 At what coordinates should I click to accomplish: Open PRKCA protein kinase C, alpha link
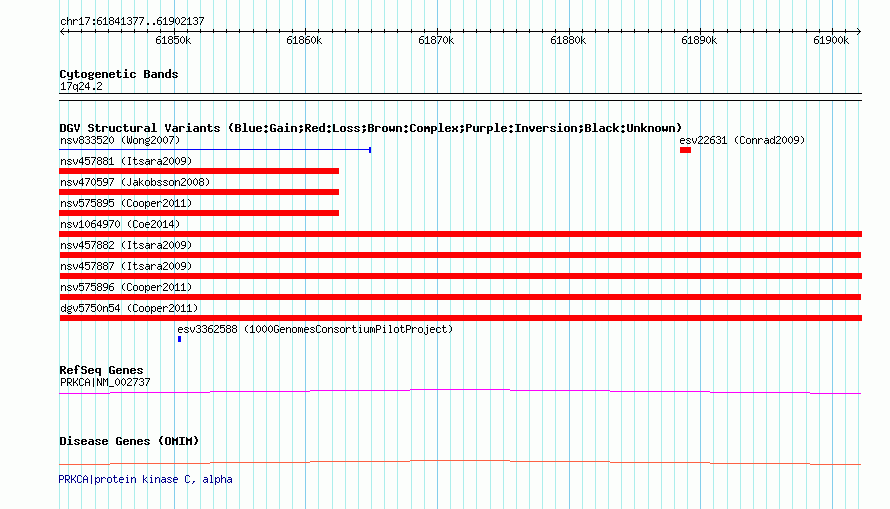tap(145, 479)
